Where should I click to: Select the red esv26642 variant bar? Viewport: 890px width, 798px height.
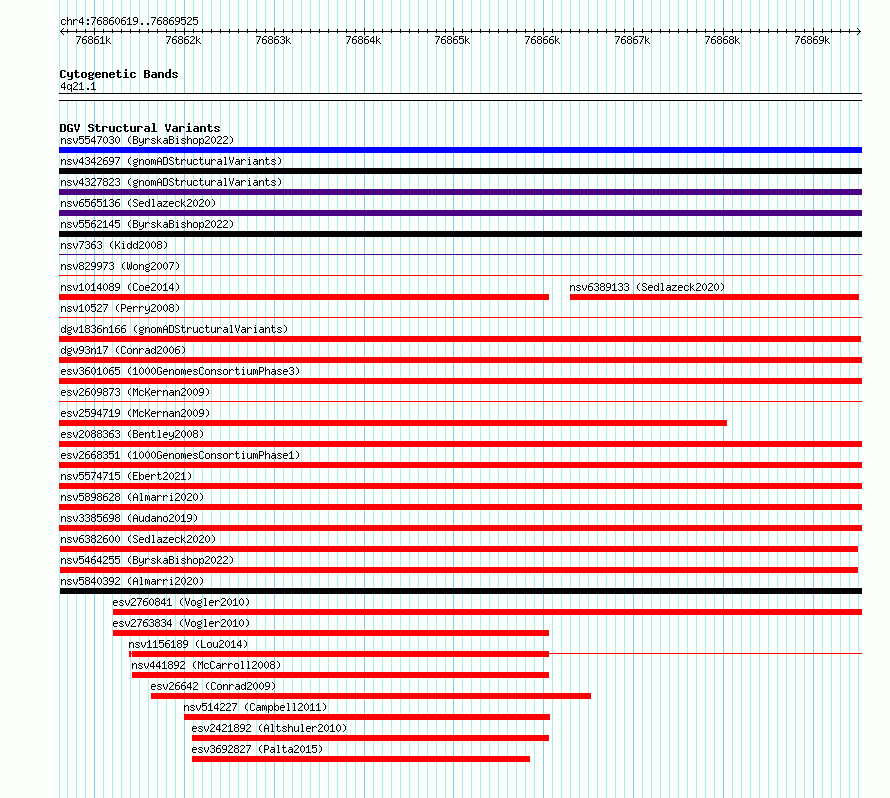(x=371, y=696)
